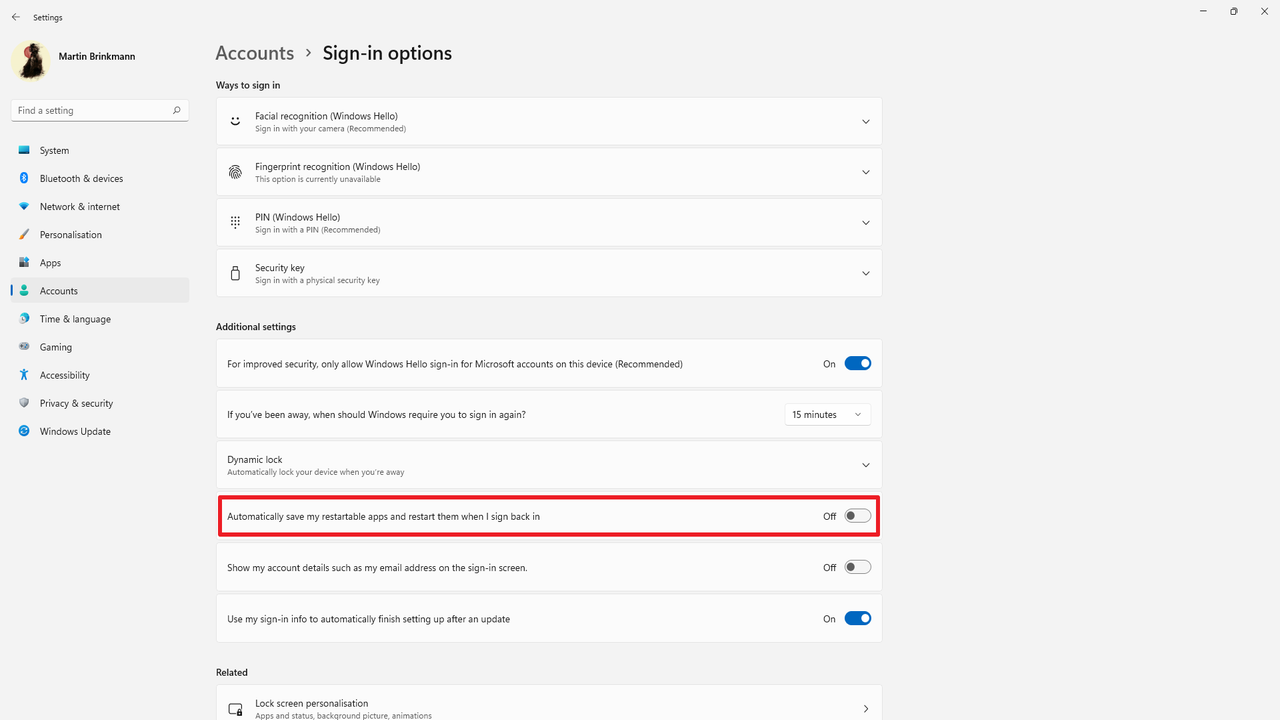The image size is (1280, 720).
Task: Click the back arrow button
Action: pyautogui.click(x=15, y=17)
